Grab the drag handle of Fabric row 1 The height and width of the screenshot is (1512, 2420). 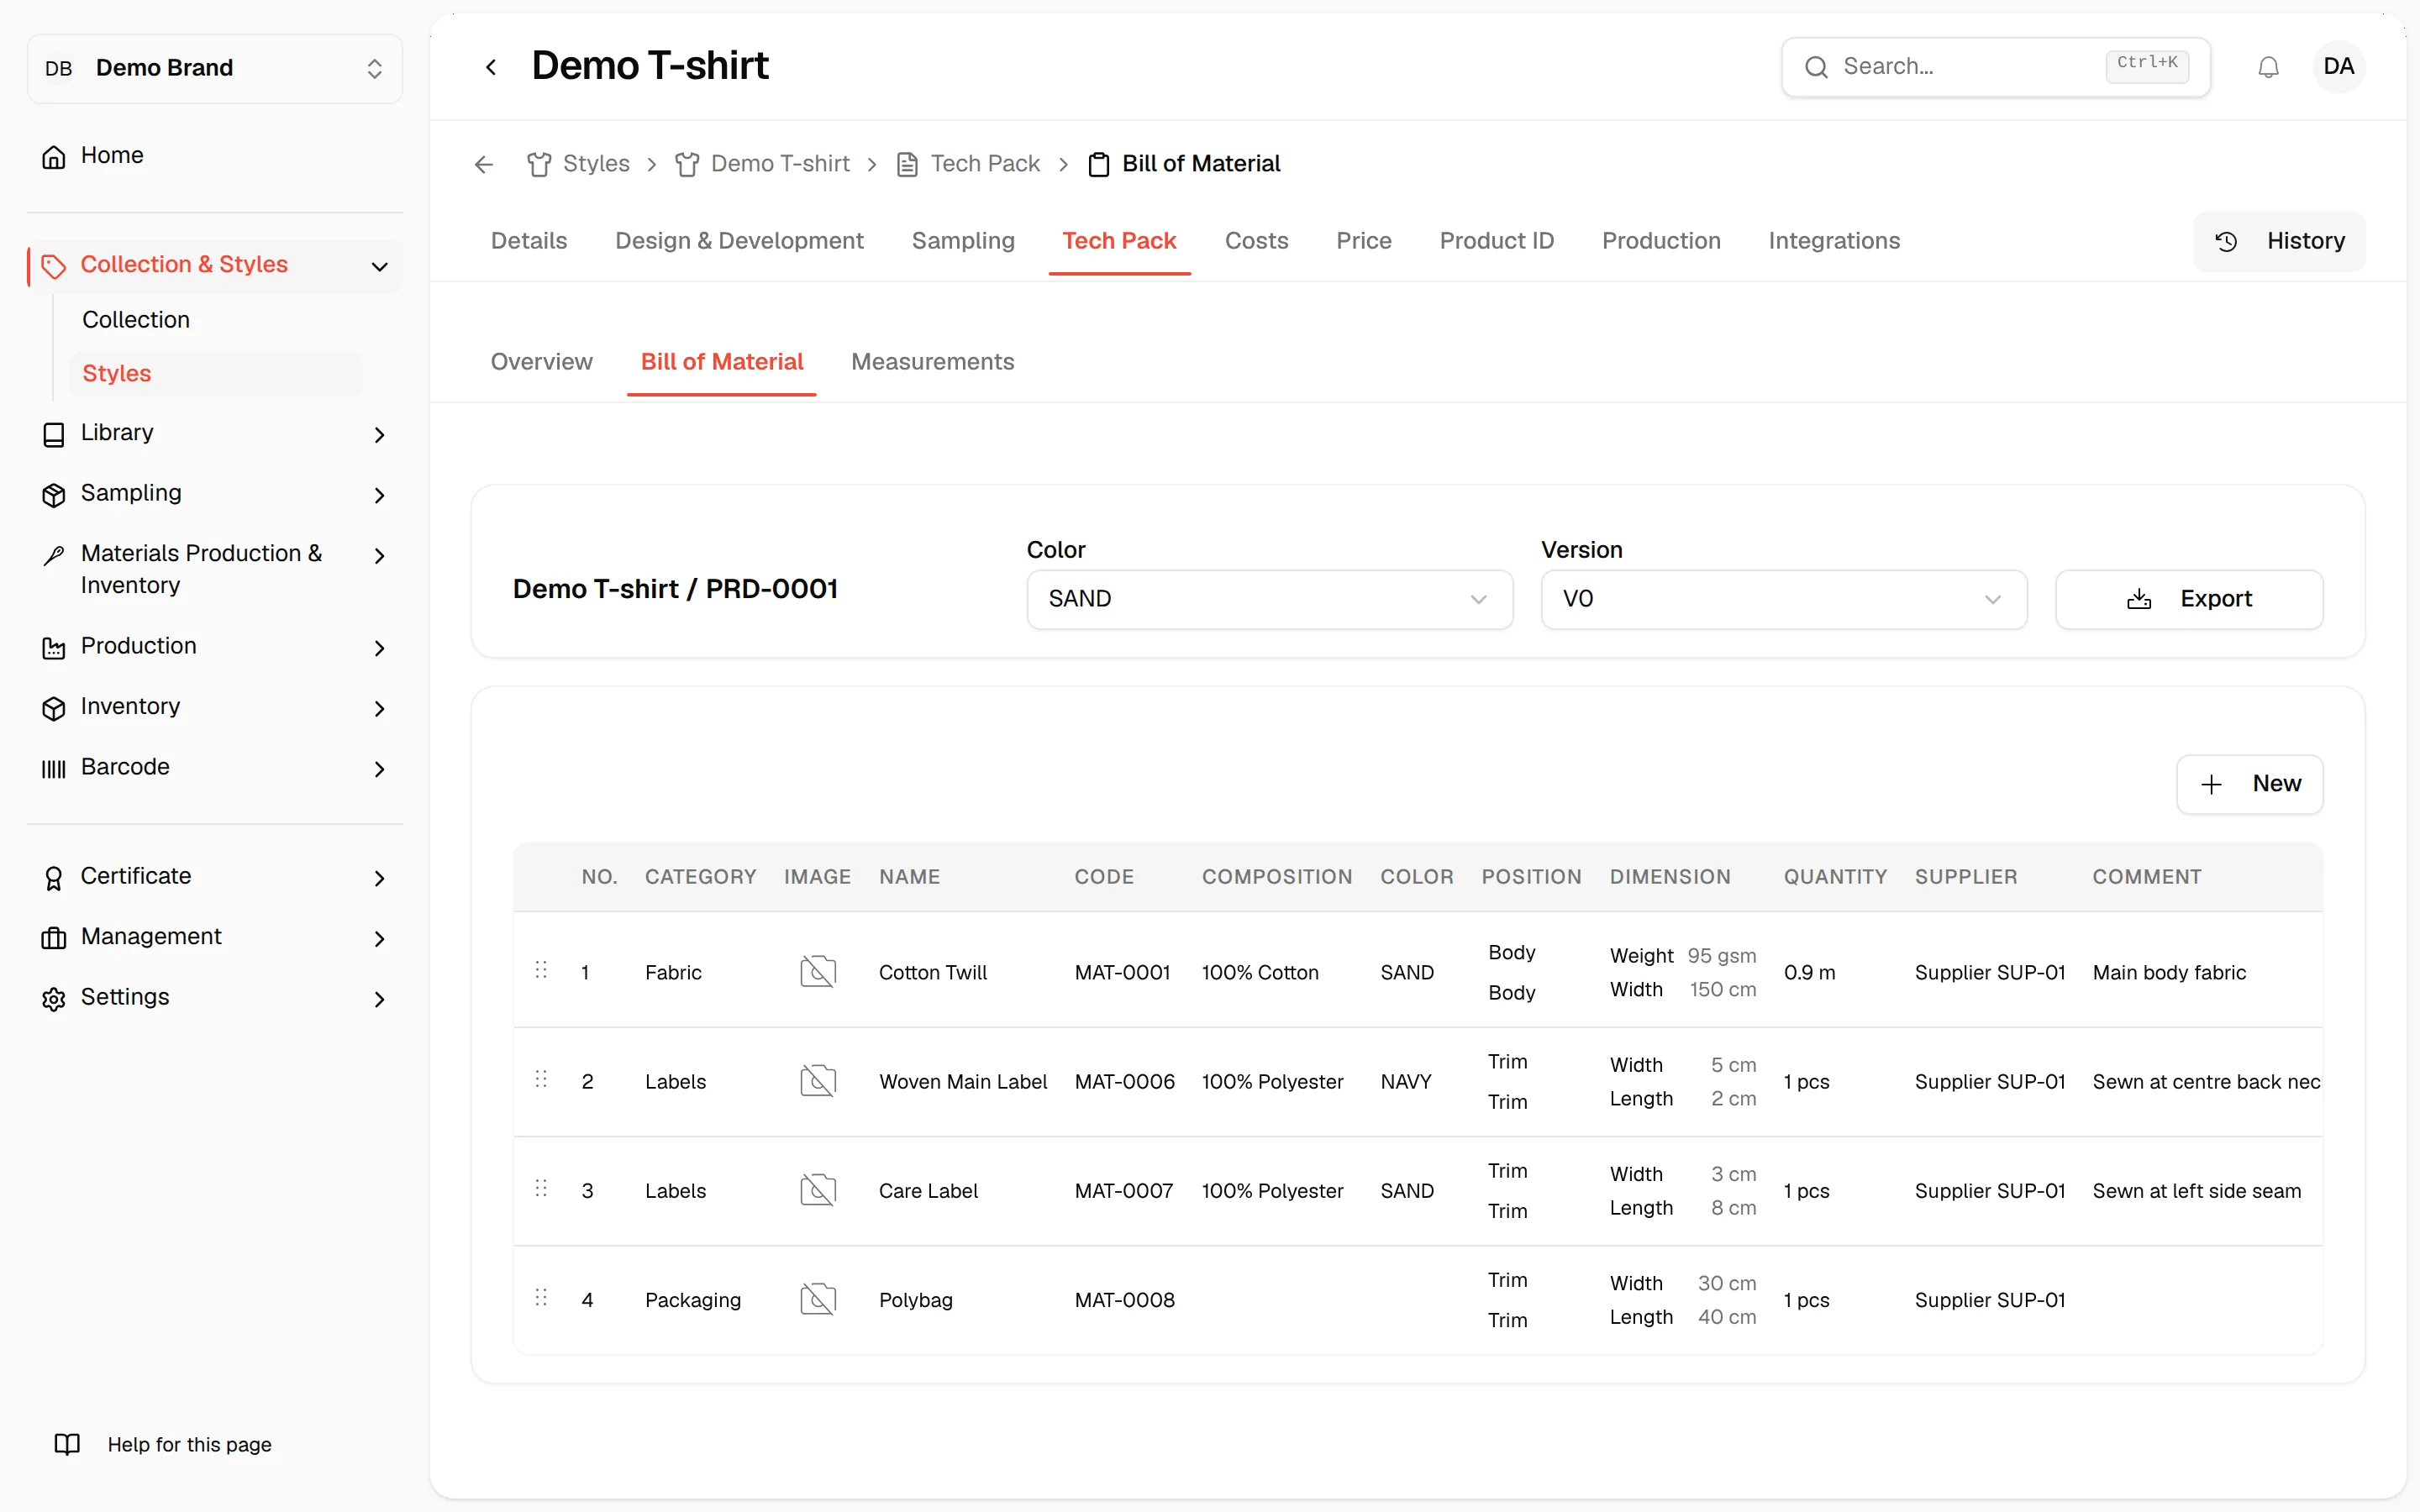(x=541, y=970)
